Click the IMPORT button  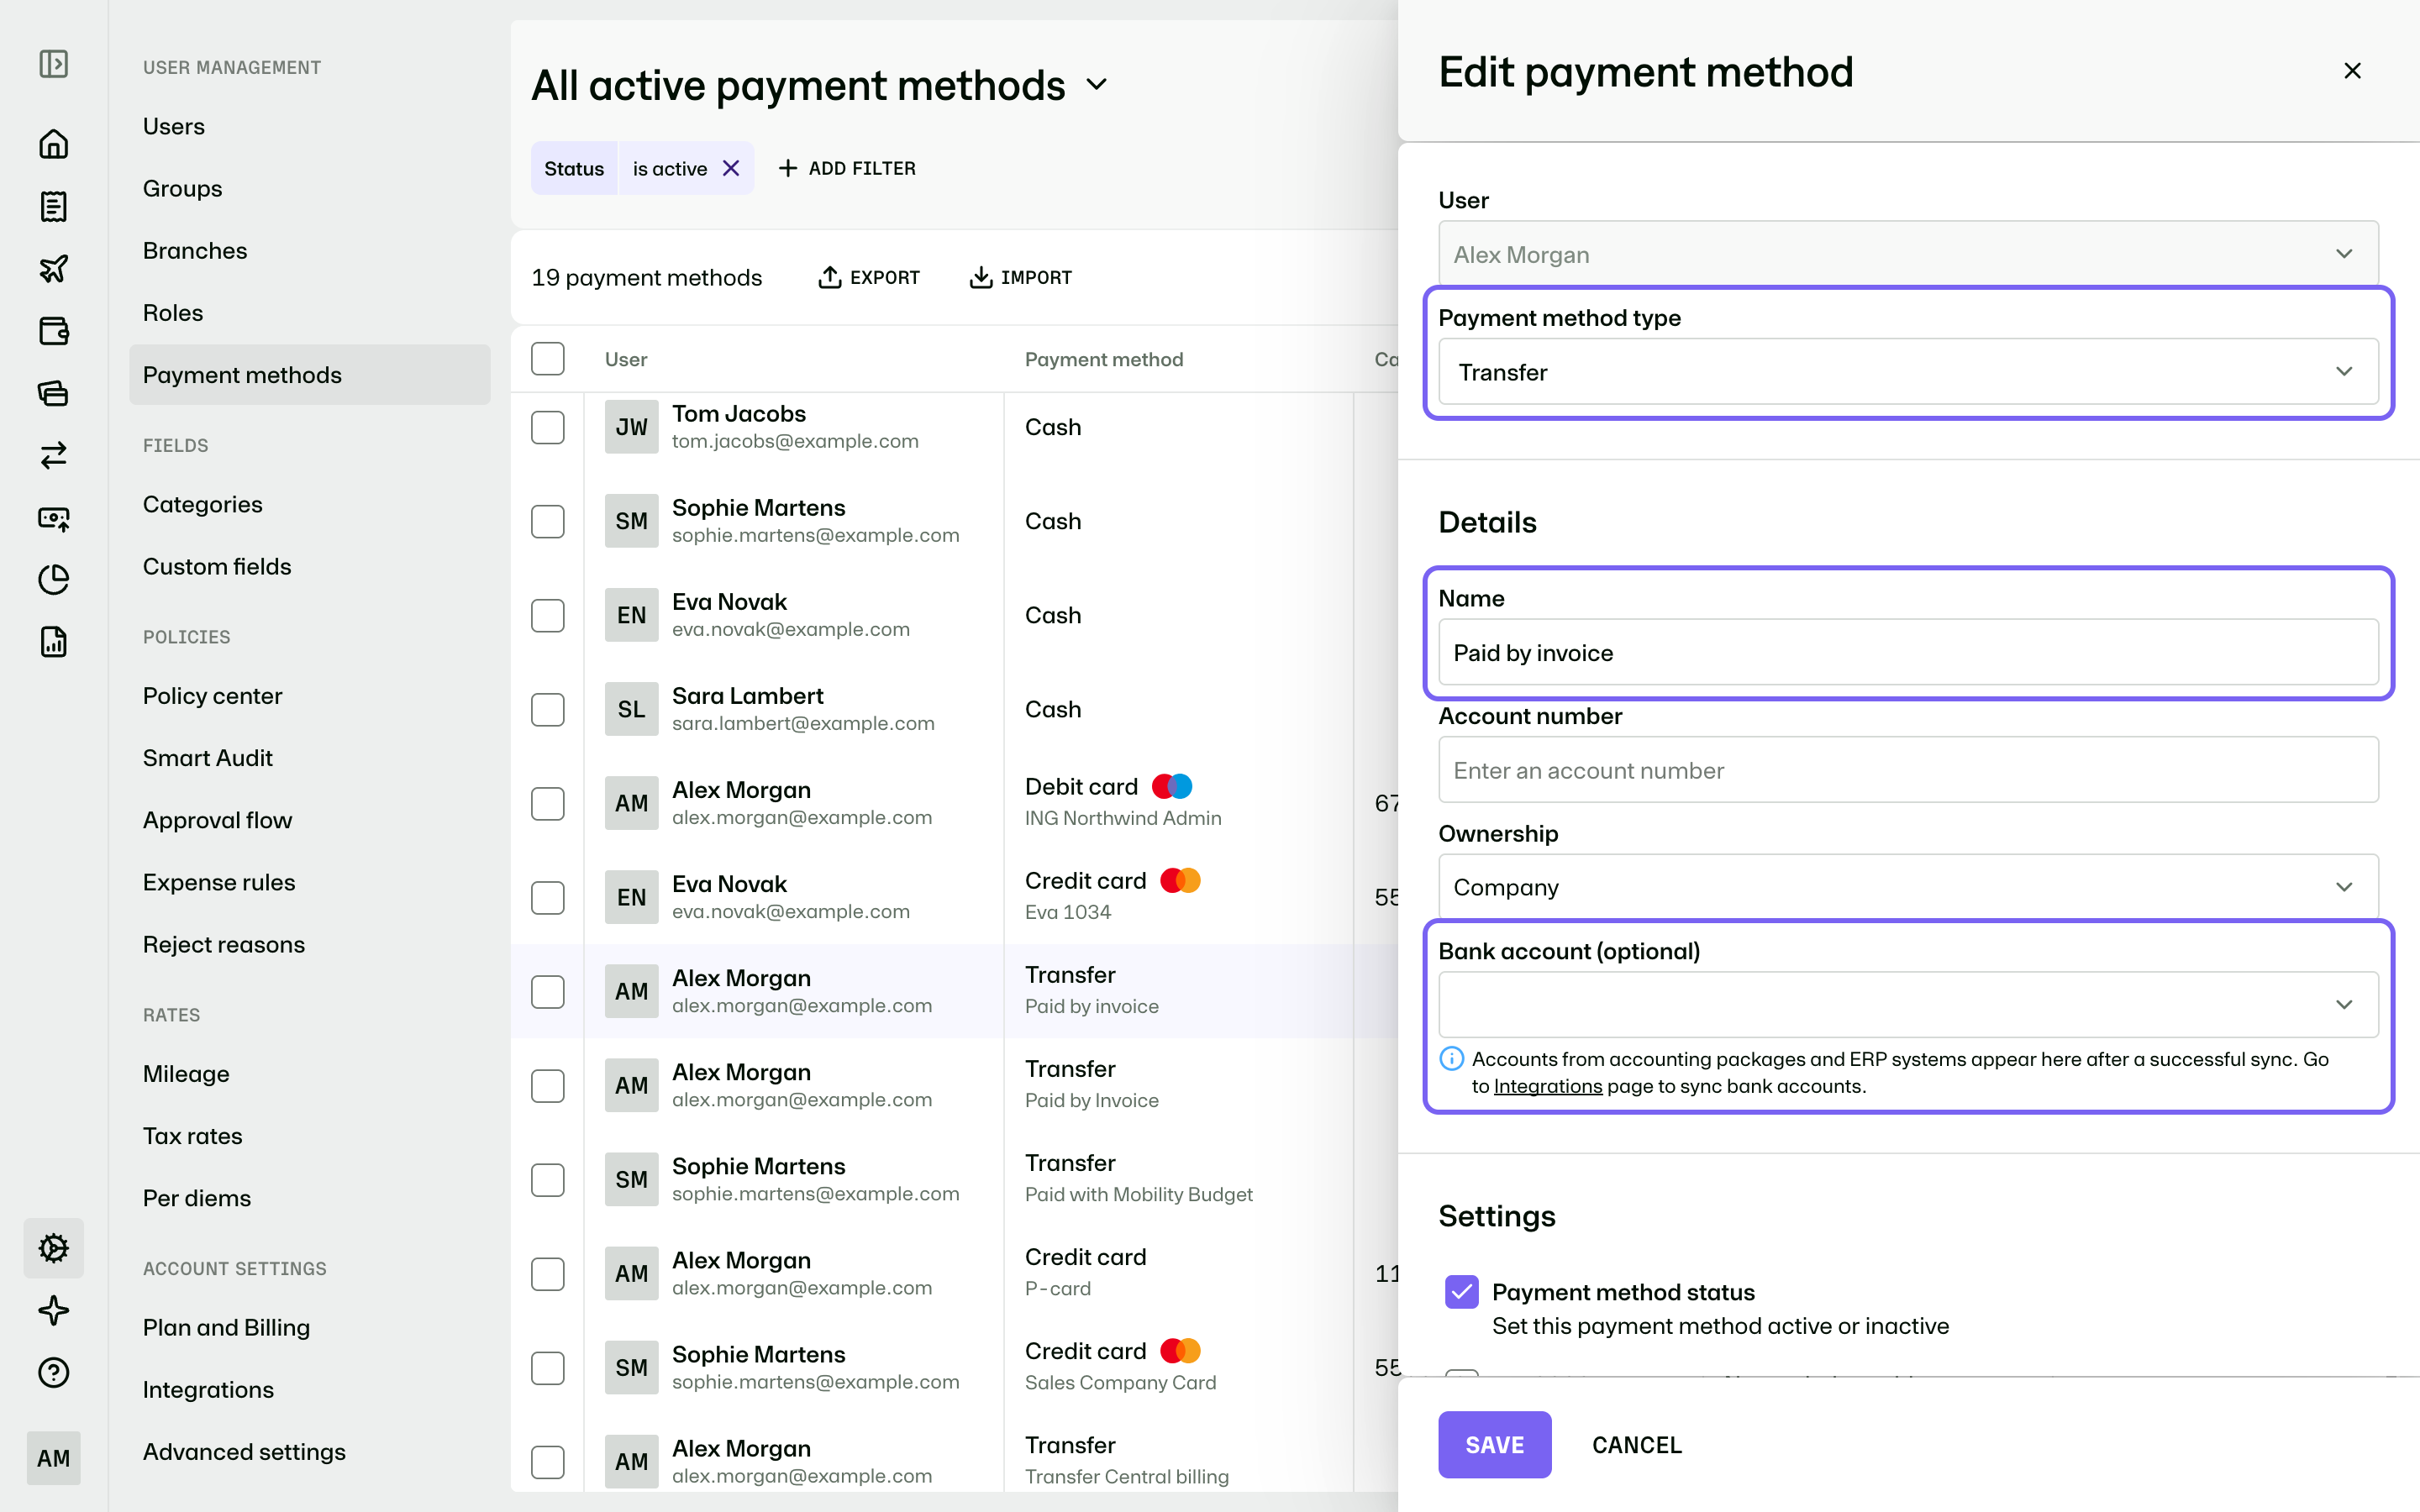pos(1020,277)
